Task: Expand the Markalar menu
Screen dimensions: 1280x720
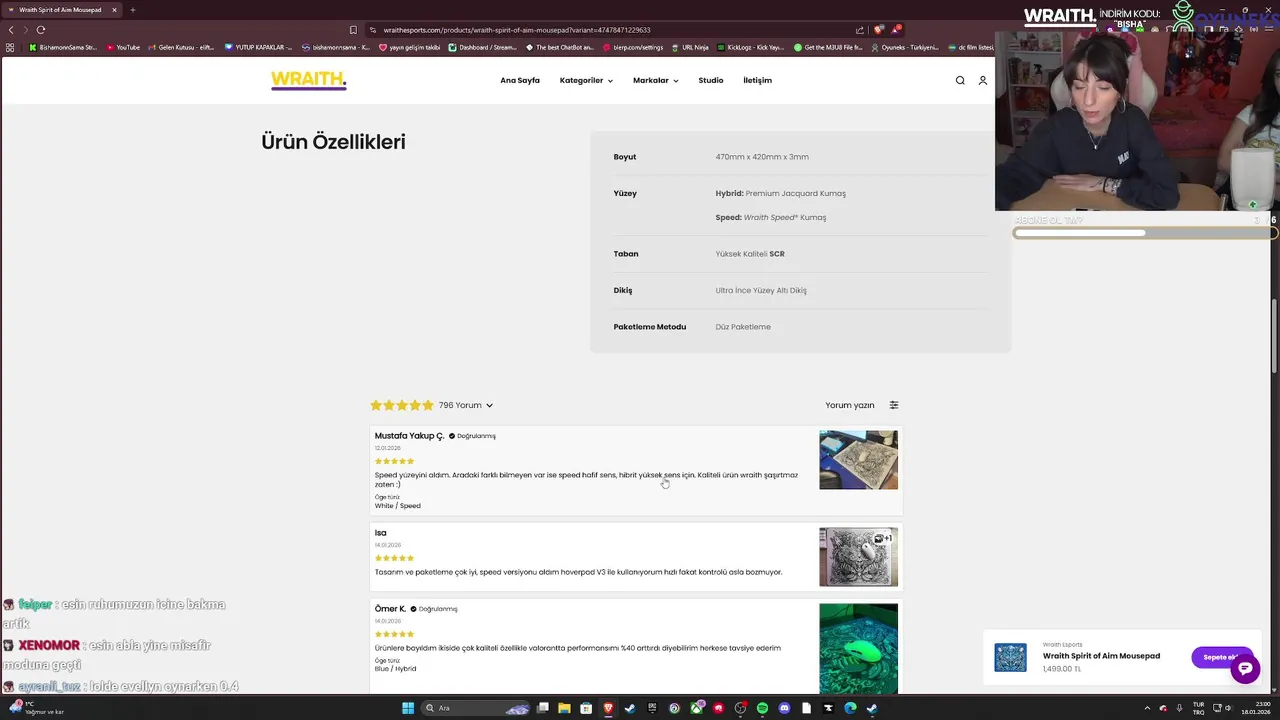Action: pyautogui.click(x=655, y=80)
